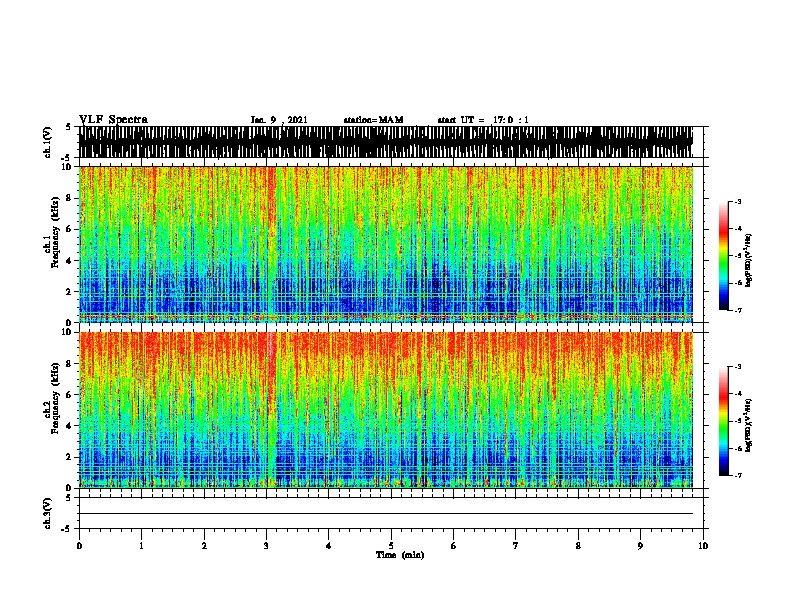Select the date text "Jan. 9, 2021"
This screenshot has height=612, width=792.
(x=279, y=120)
